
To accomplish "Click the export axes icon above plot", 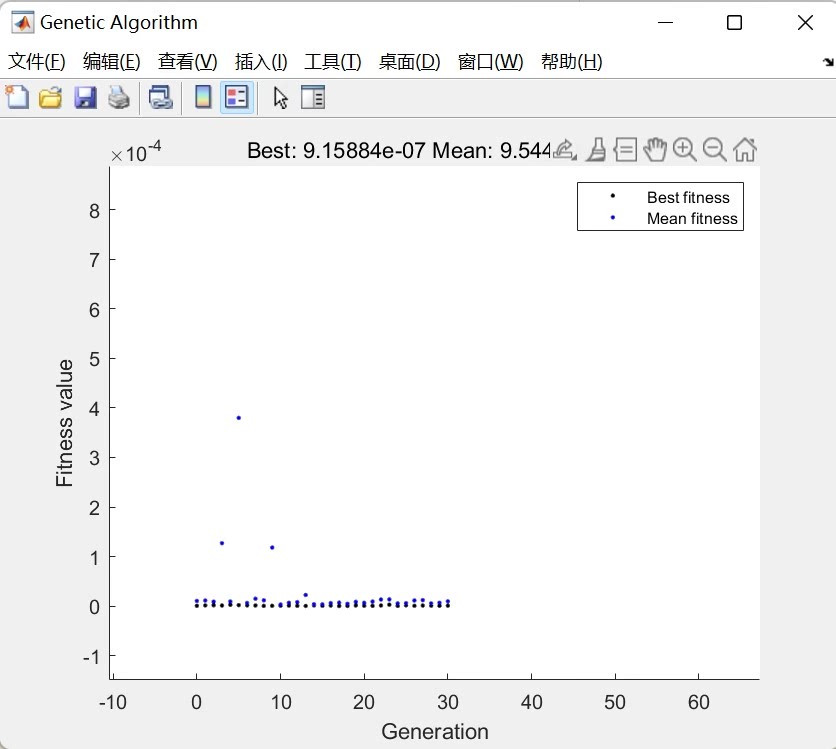I will pos(565,150).
